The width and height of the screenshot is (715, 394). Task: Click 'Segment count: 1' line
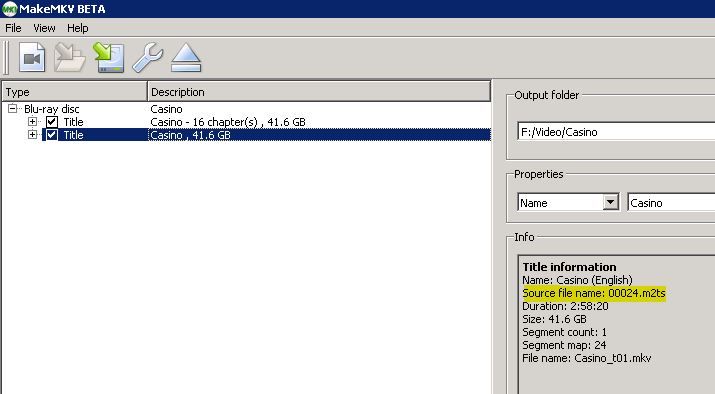[x=565, y=332]
